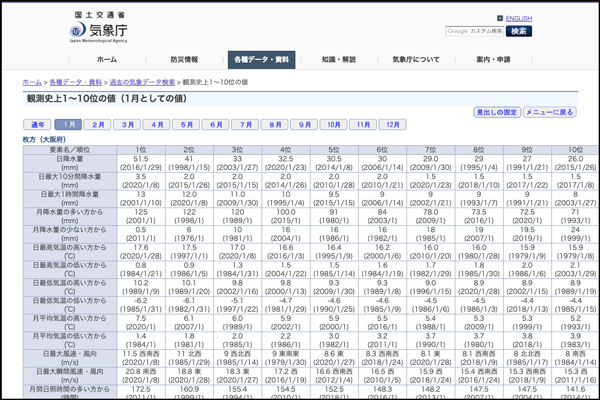
Task: Switch the site to ENGLISH
Action: pyautogui.click(x=518, y=18)
